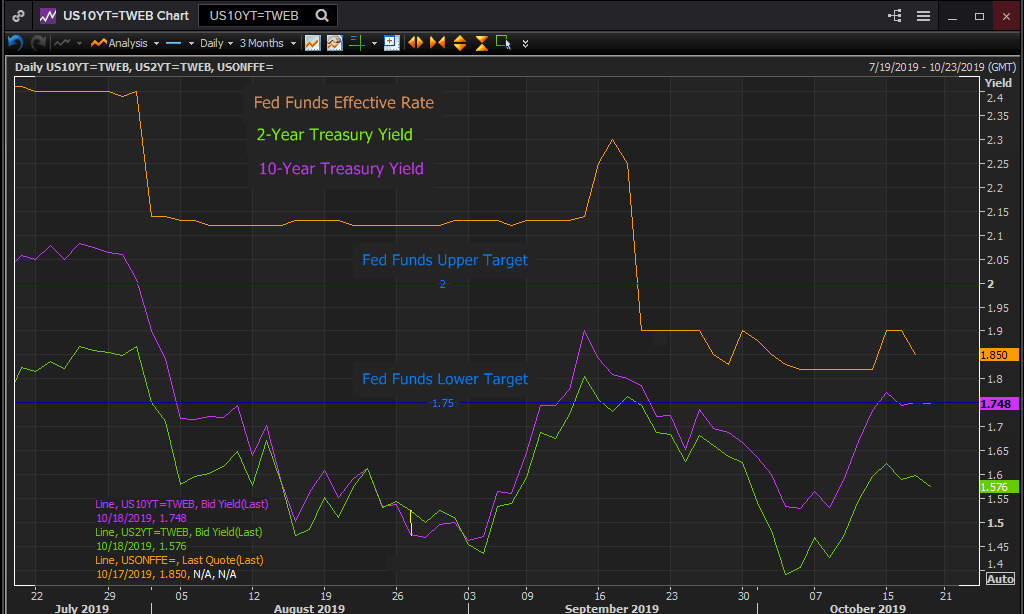Image resolution: width=1024 pixels, height=614 pixels.
Task: Click the green crosshair cursor tool
Action: [x=357, y=43]
